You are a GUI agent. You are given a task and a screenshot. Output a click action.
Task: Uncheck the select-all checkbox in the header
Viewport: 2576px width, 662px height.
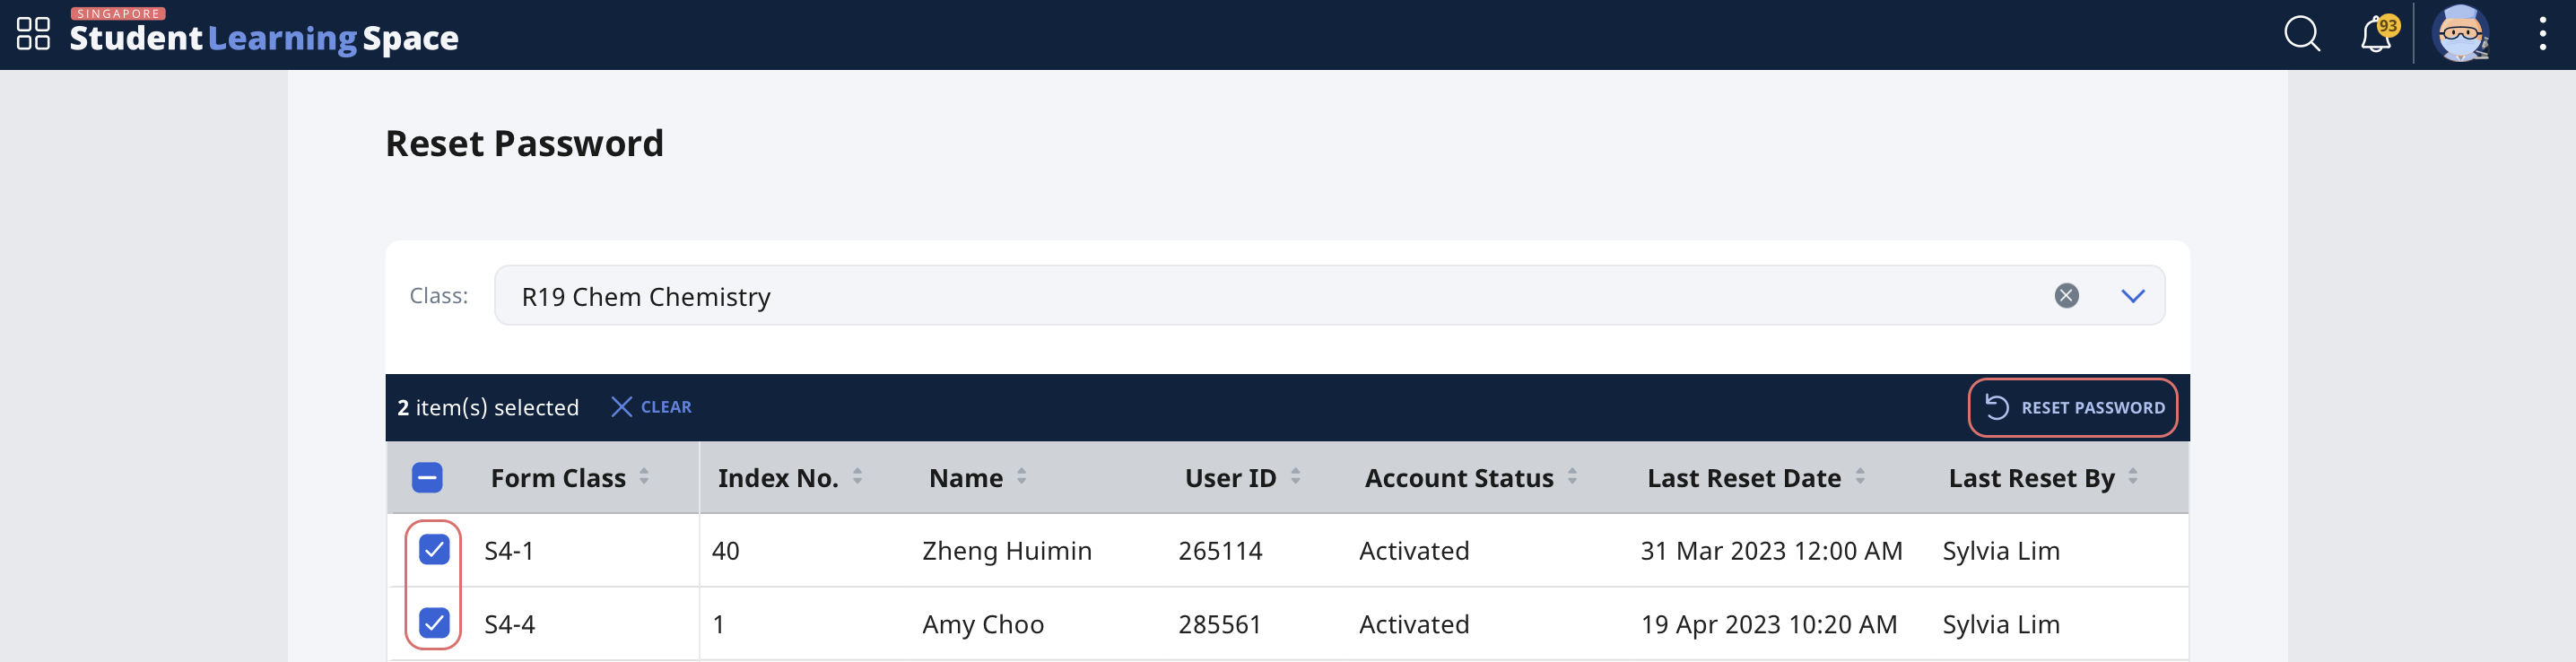[428, 478]
